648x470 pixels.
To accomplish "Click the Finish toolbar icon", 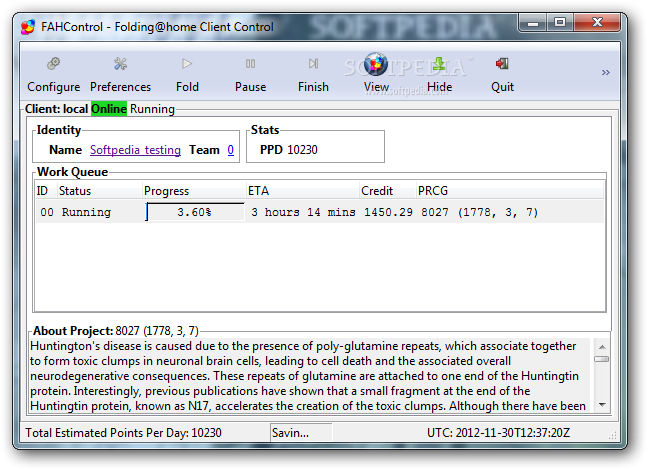I will [x=313, y=64].
